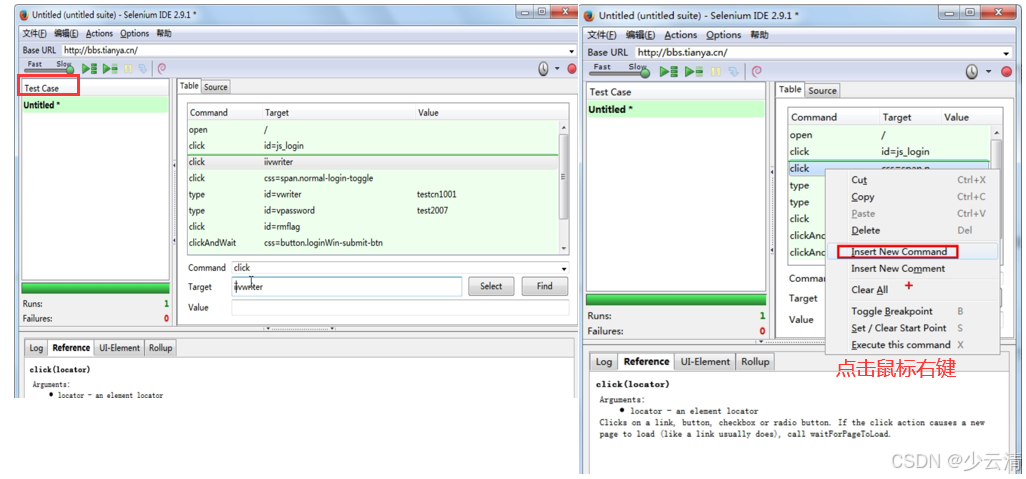Screen dimensions: 1026x479
Task: Choose Copy in the context menu
Action: coord(862,196)
